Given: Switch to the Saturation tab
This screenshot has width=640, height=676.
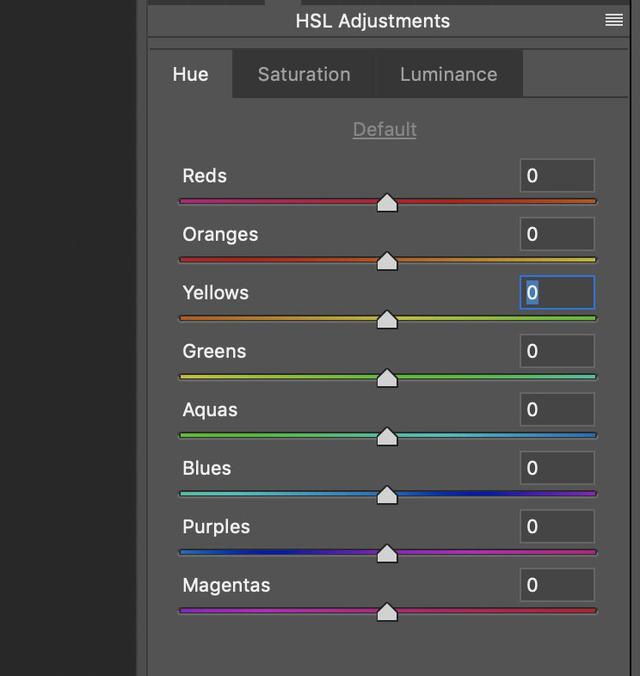Looking at the screenshot, I should [x=304, y=74].
